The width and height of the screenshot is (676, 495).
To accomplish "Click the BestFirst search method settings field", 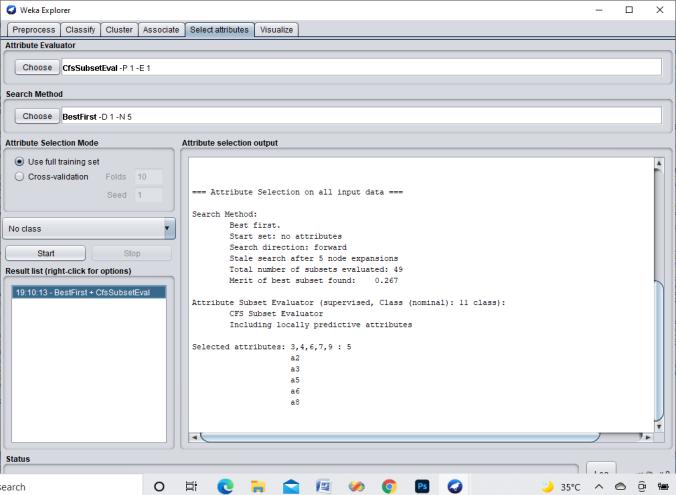I will point(361,116).
